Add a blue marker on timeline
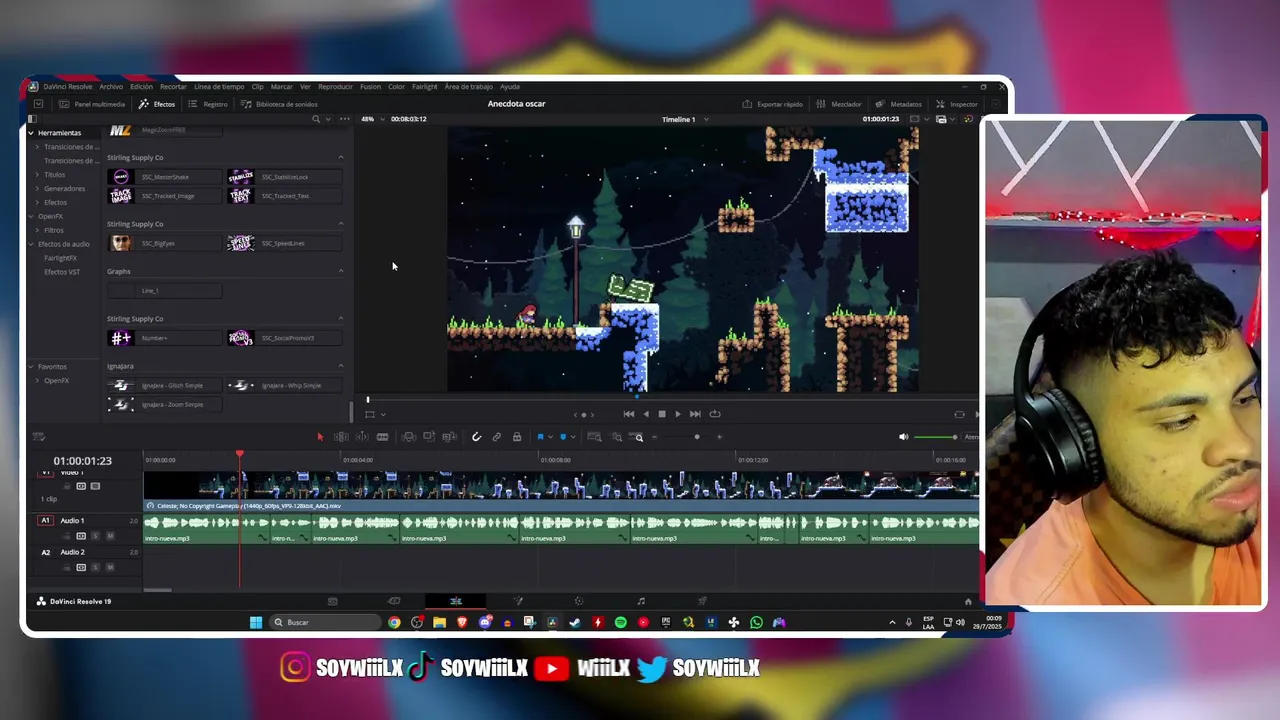 (562, 437)
